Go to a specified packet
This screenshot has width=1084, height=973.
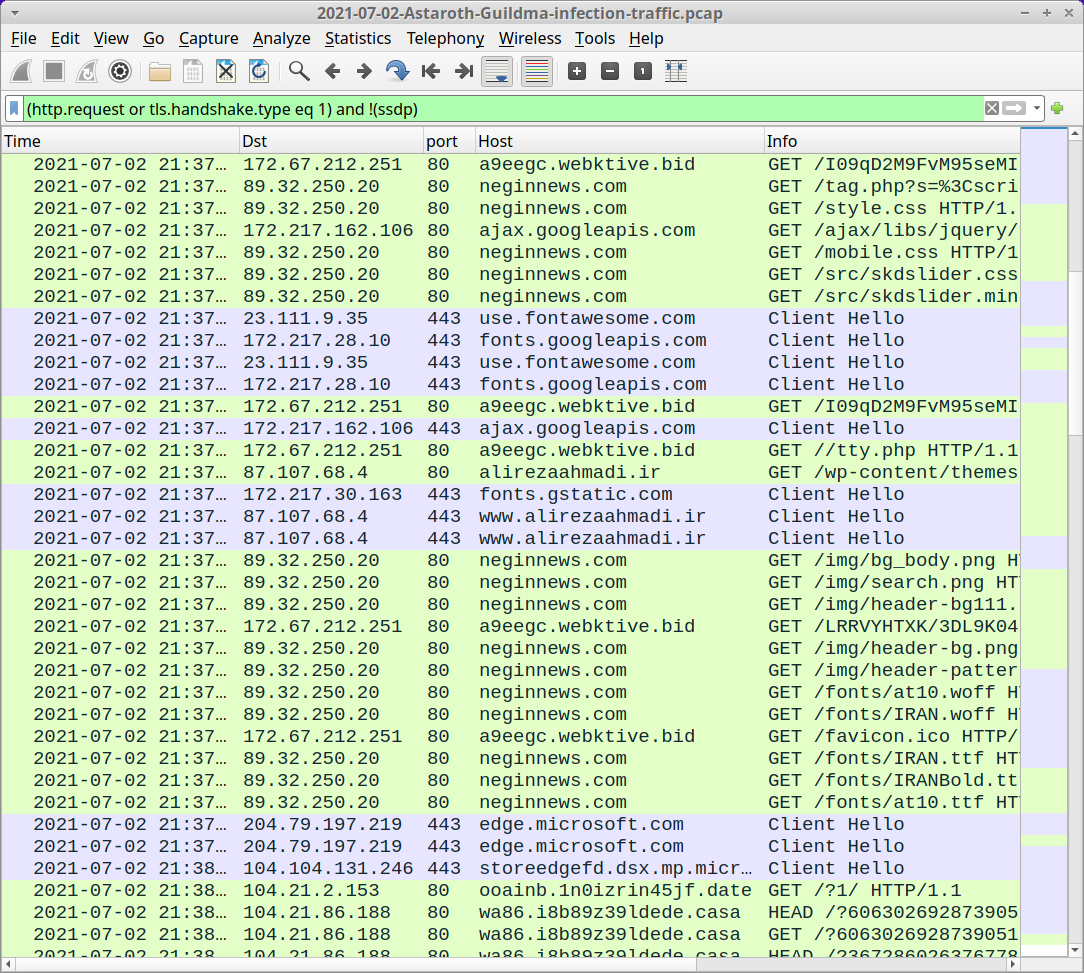[x=398, y=71]
